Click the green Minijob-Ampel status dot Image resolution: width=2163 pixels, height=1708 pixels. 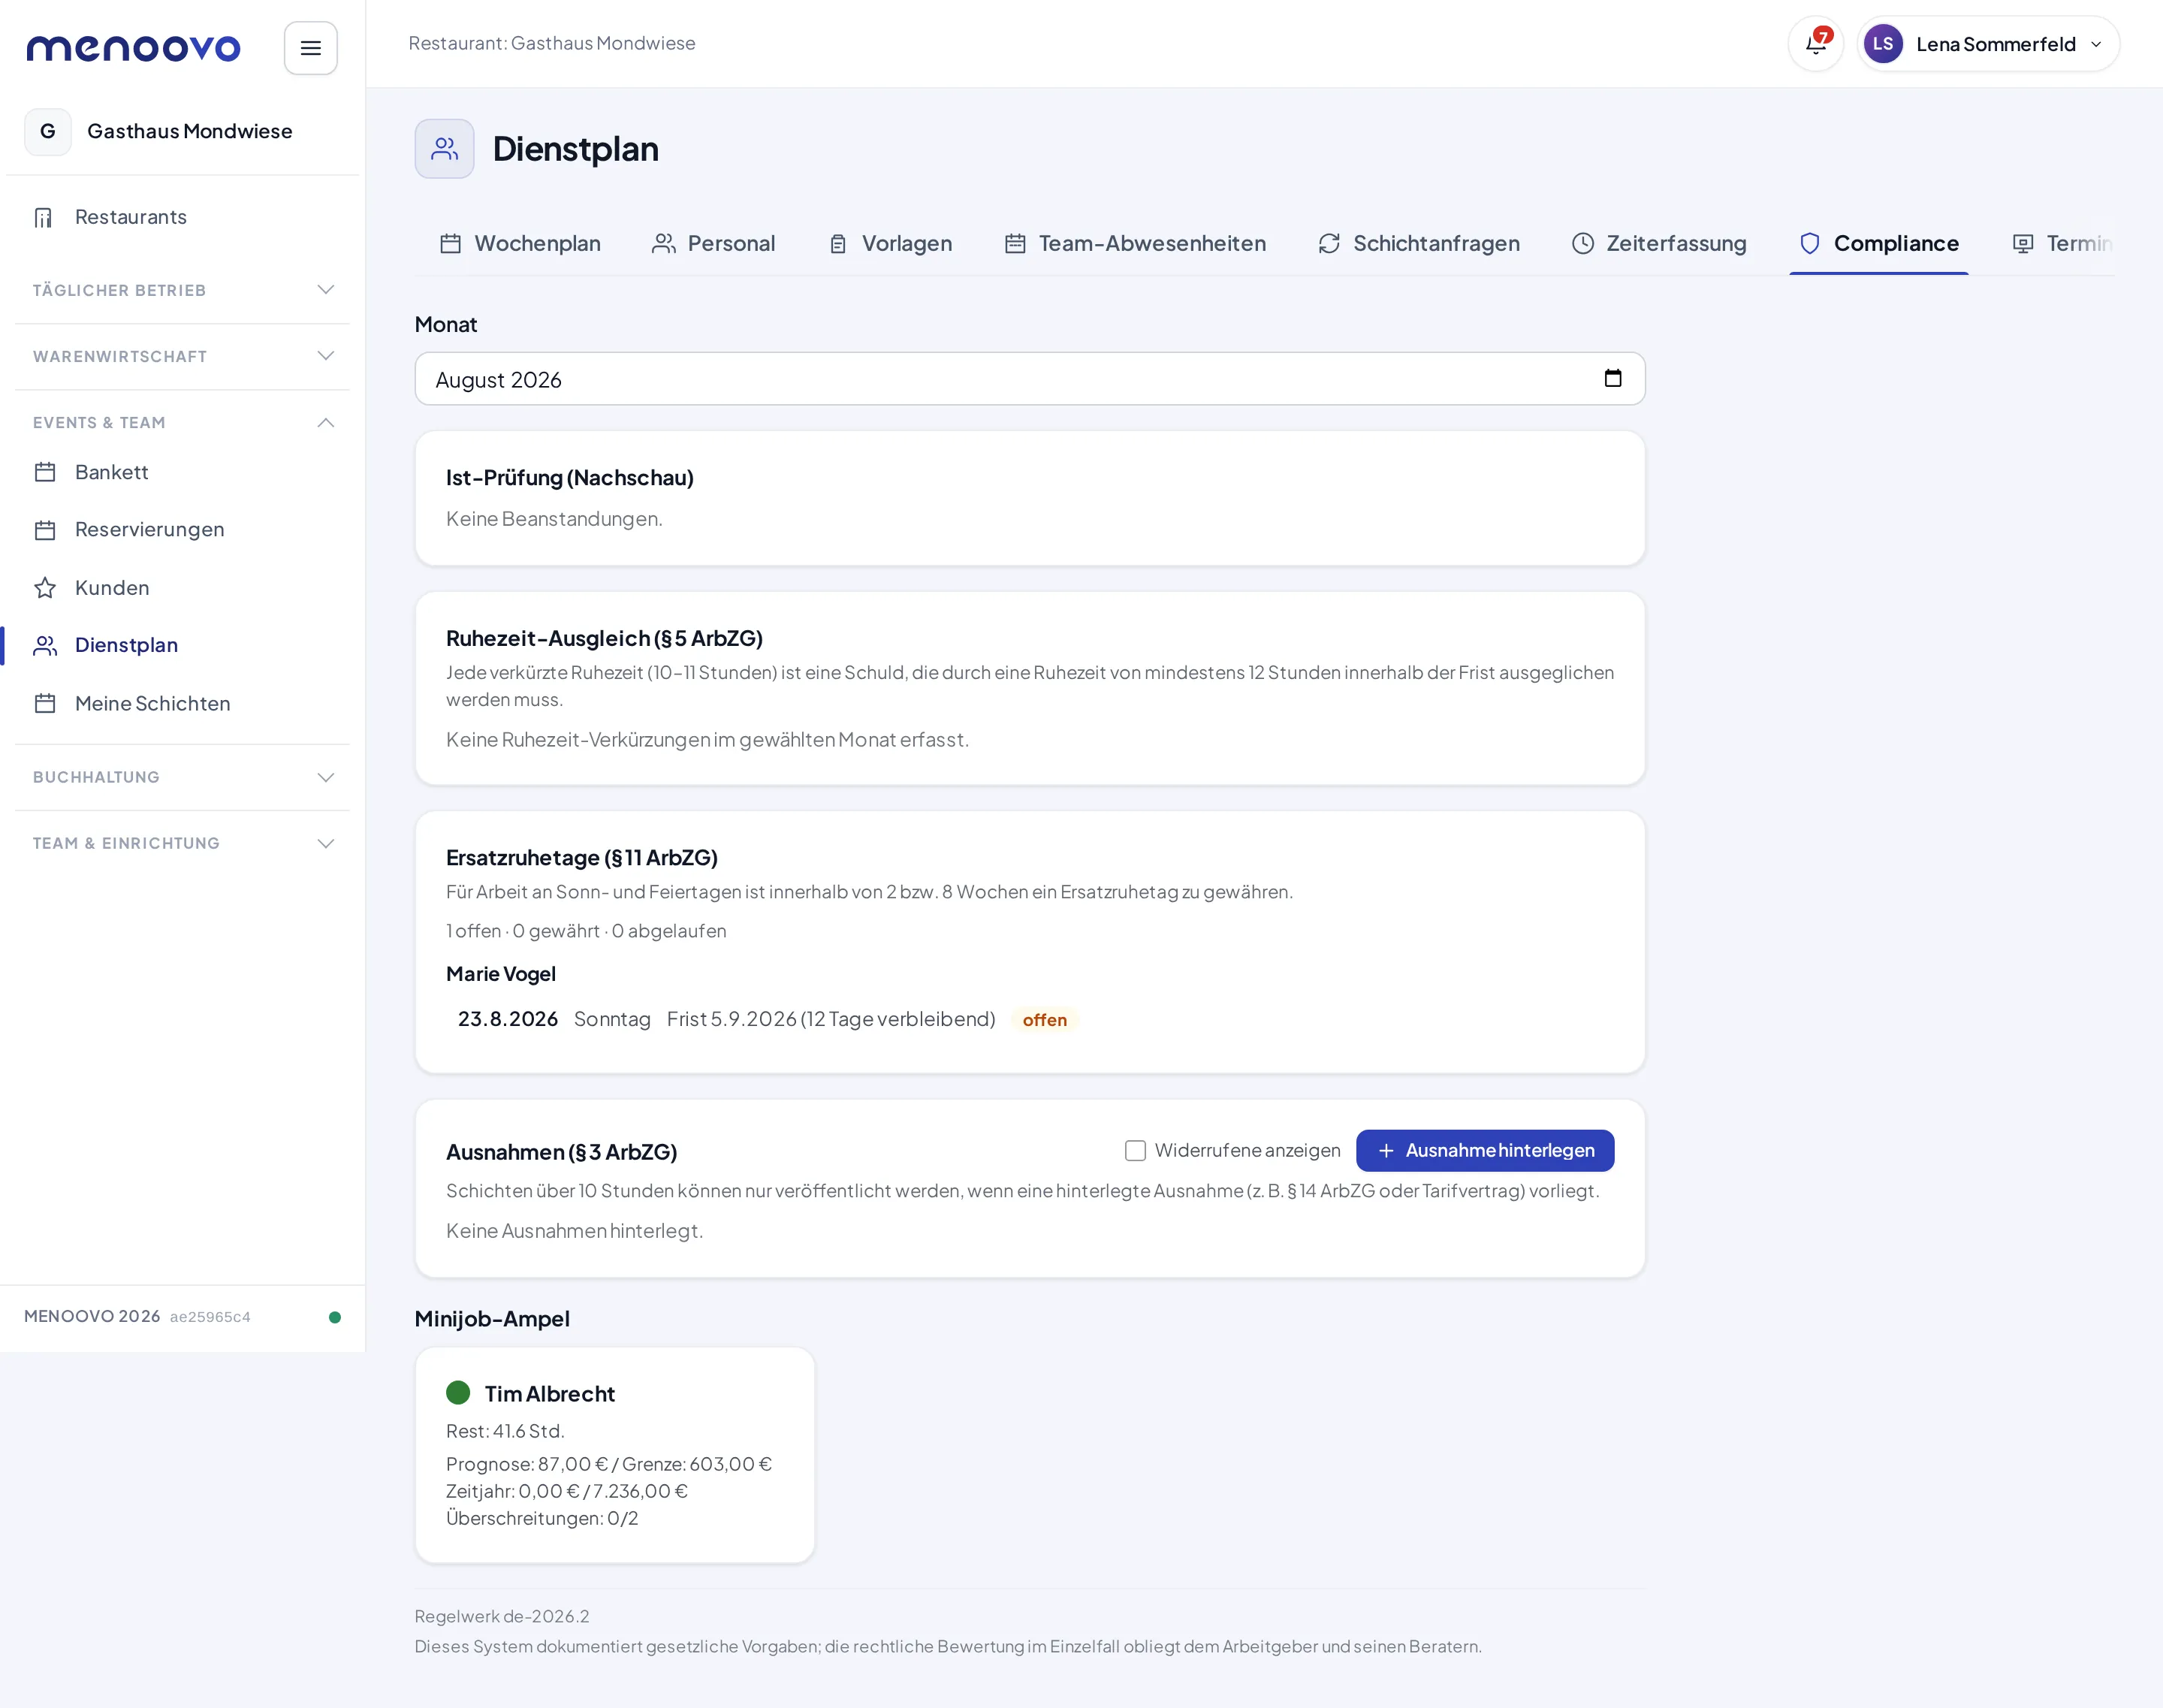click(458, 1393)
